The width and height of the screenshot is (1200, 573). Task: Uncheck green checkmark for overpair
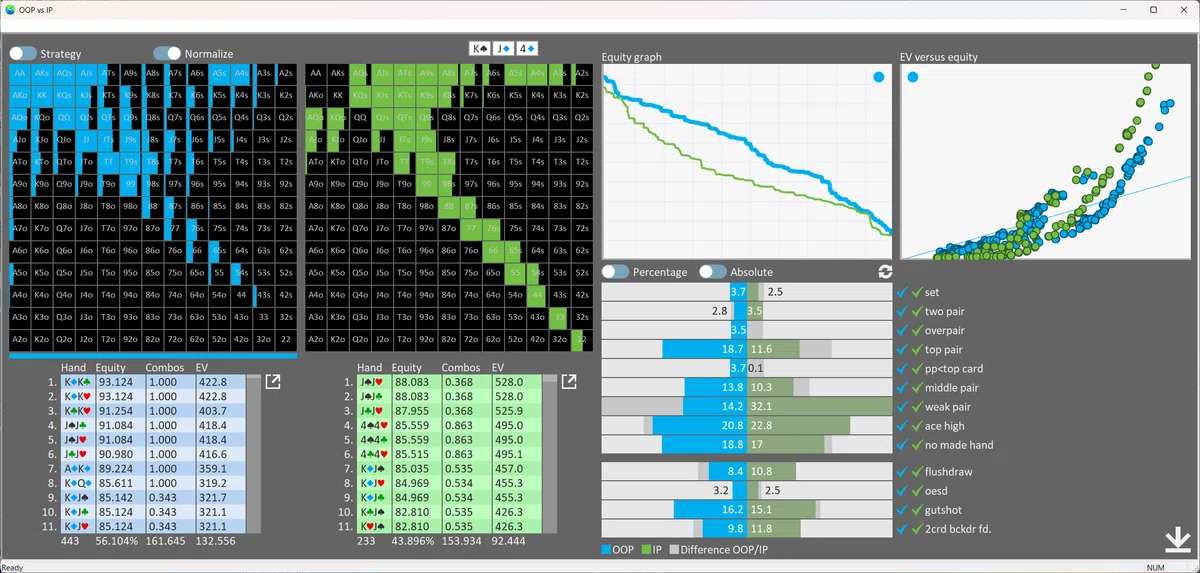916,330
